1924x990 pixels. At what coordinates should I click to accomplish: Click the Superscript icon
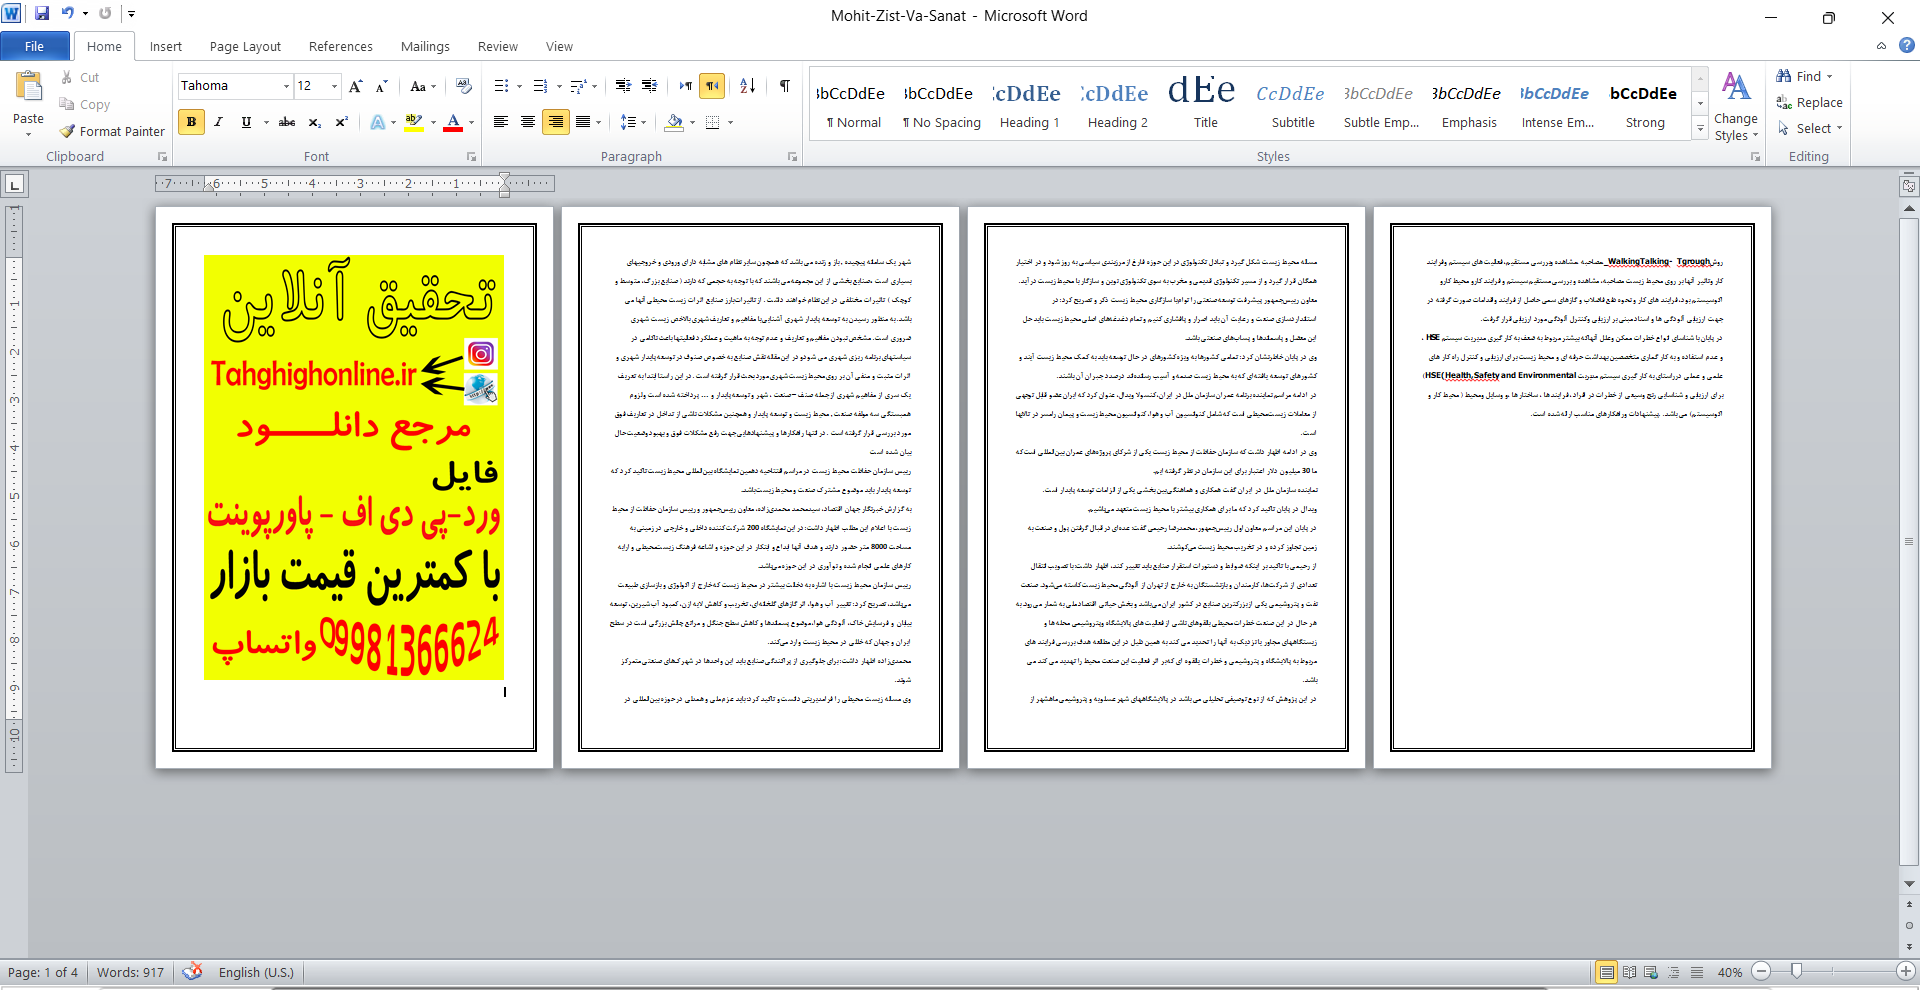click(x=341, y=122)
